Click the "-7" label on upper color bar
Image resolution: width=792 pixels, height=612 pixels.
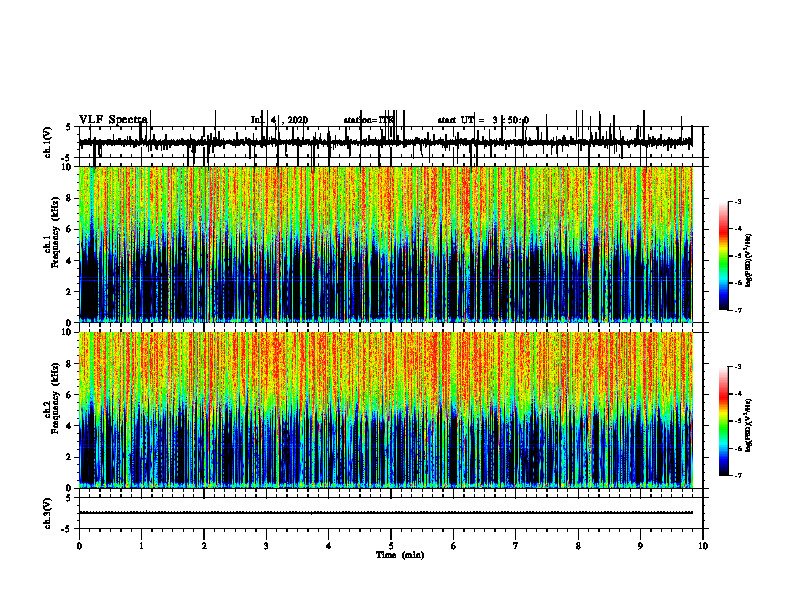737,311
